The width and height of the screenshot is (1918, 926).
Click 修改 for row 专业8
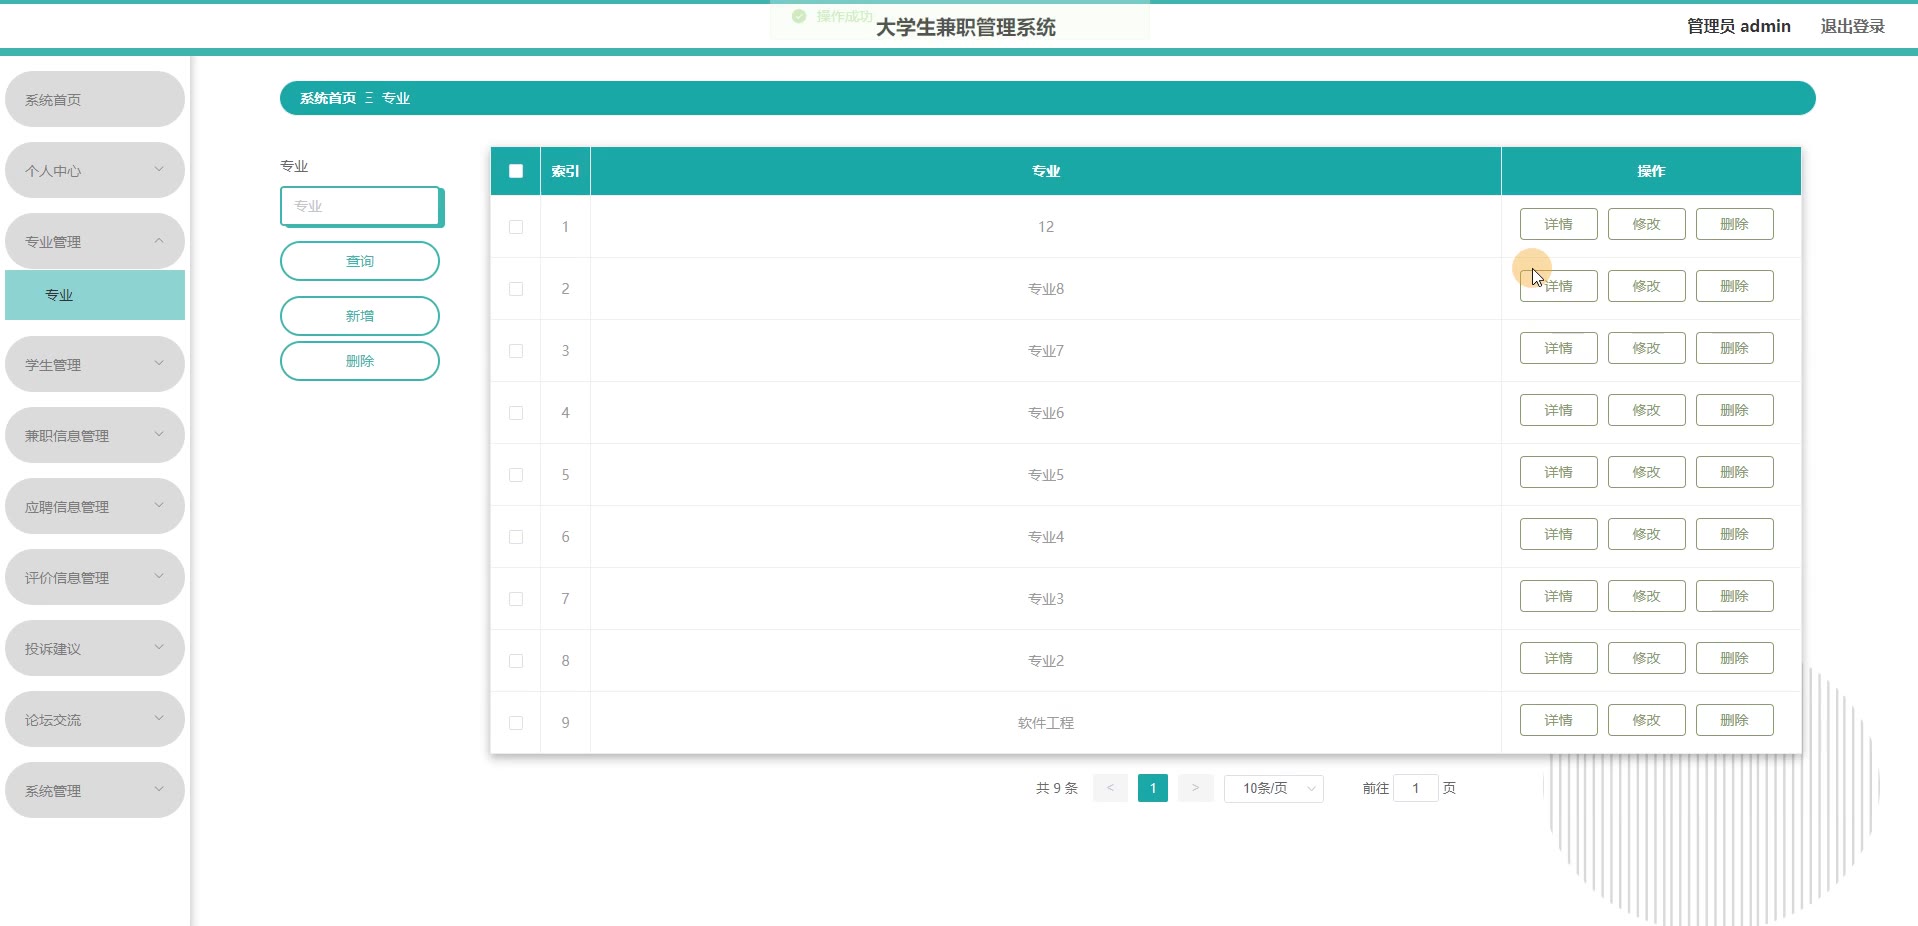click(x=1647, y=286)
